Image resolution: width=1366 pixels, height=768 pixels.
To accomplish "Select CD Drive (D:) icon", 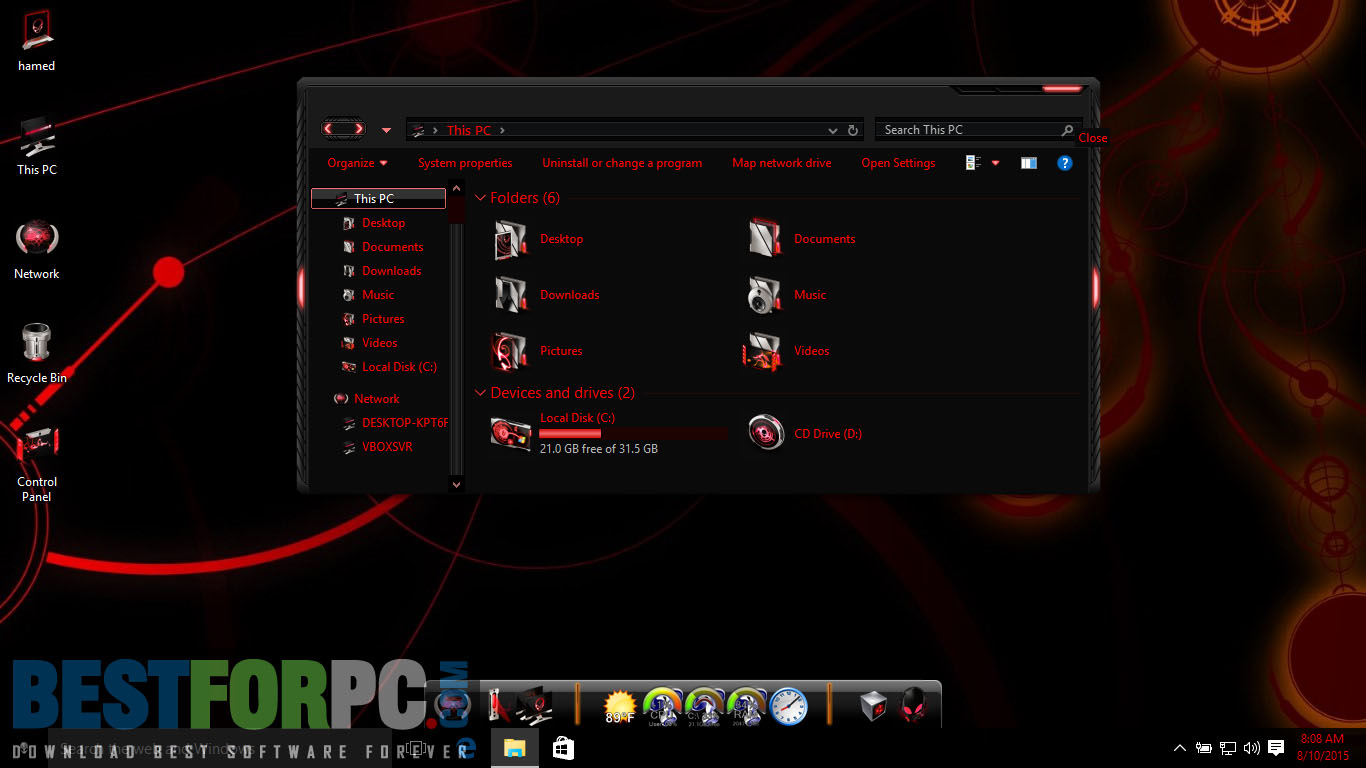I will tap(766, 433).
